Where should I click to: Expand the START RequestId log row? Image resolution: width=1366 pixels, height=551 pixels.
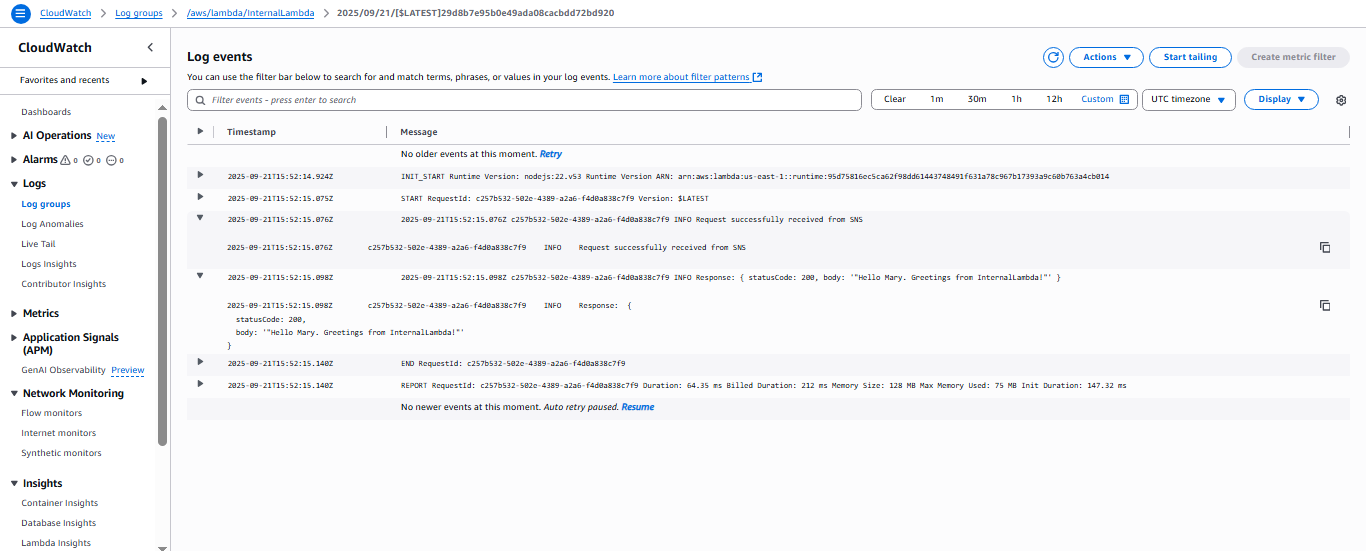pyautogui.click(x=200, y=197)
